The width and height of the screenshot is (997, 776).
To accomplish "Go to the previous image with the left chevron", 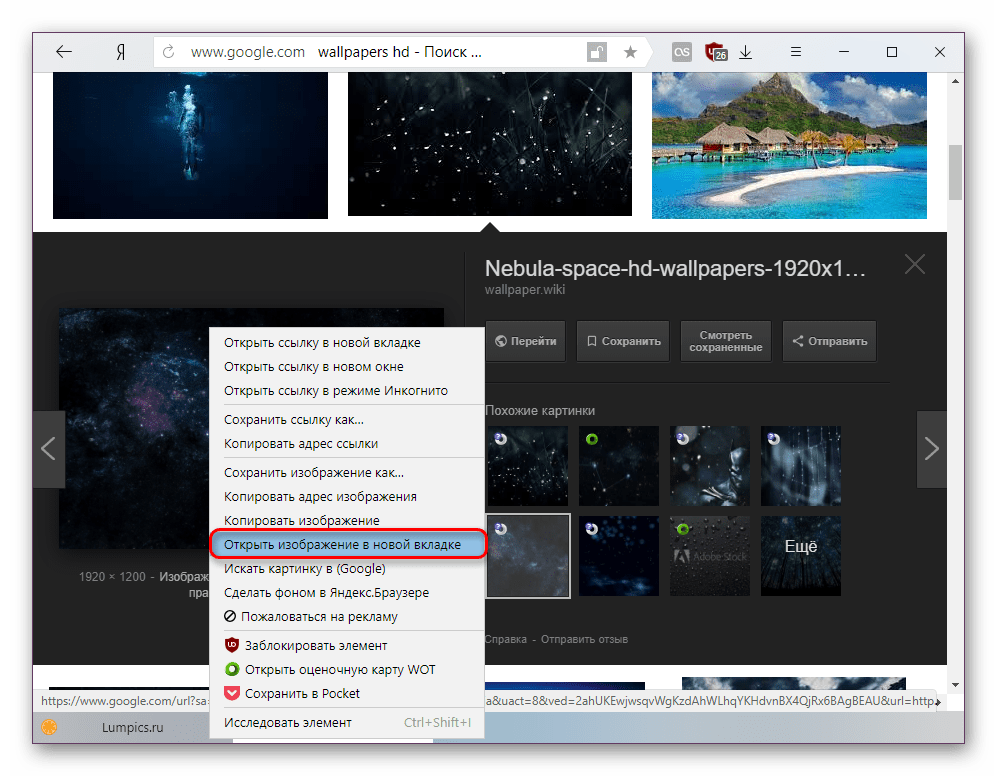I will point(48,449).
